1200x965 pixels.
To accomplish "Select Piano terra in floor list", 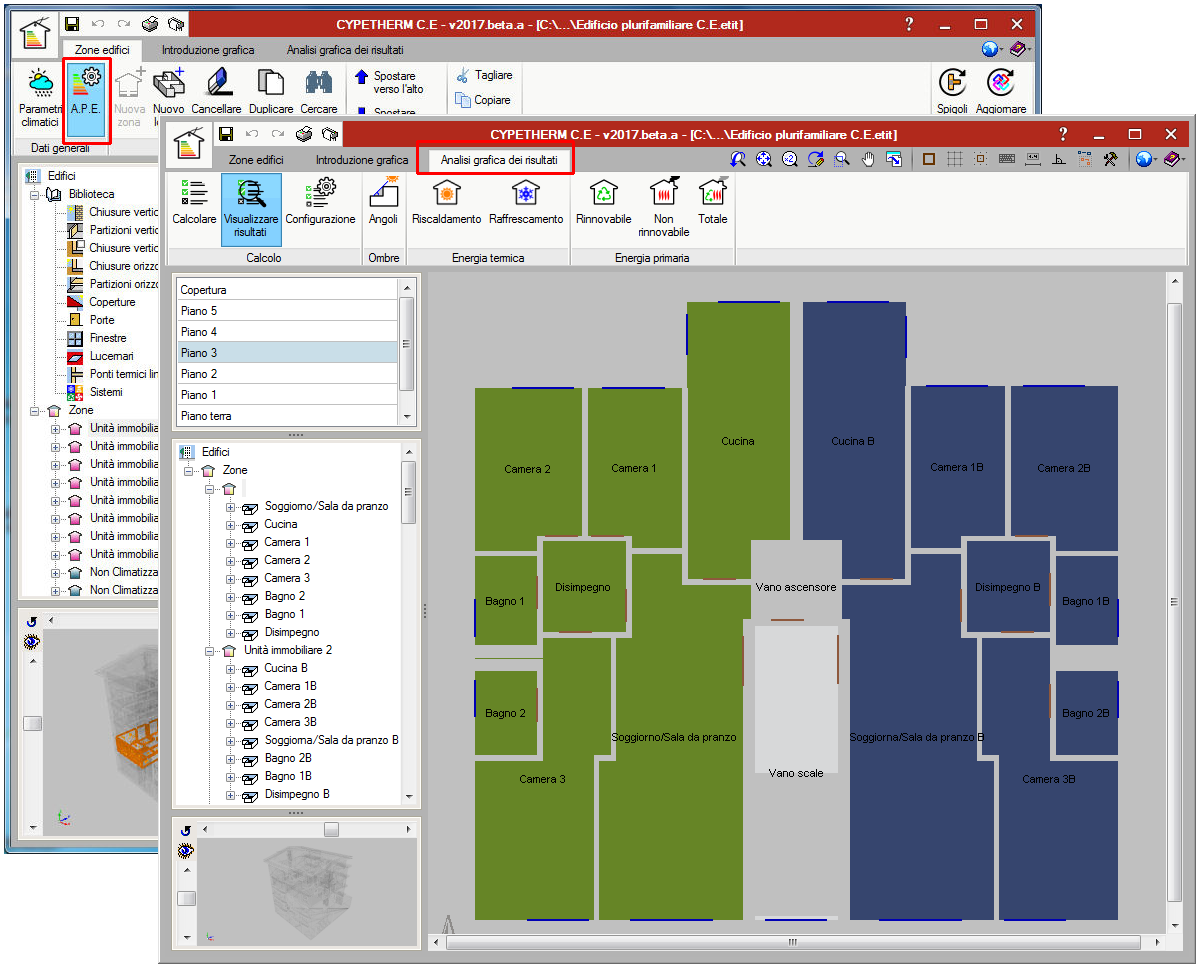I will point(287,416).
